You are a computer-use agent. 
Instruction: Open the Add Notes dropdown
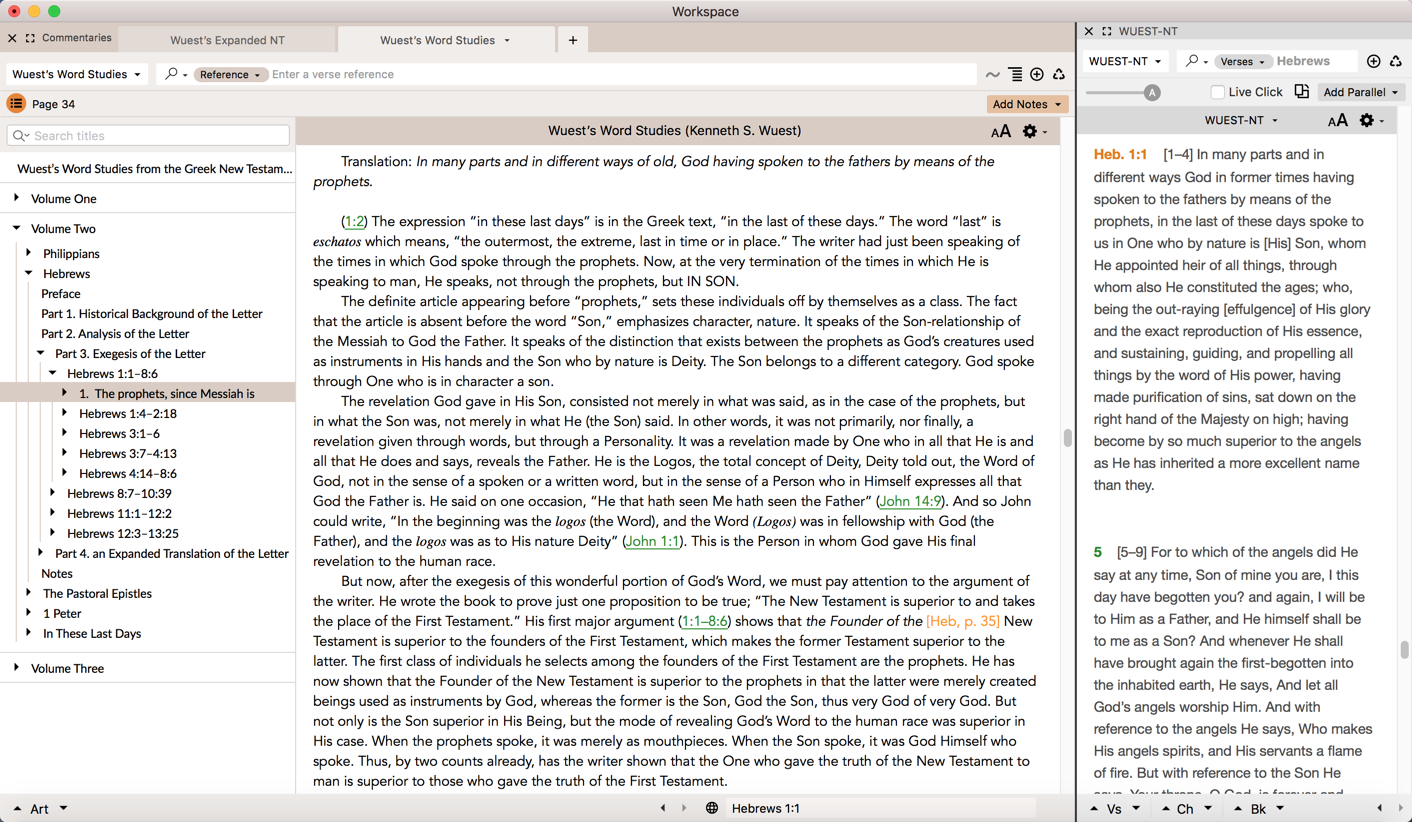coord(1027,104)
